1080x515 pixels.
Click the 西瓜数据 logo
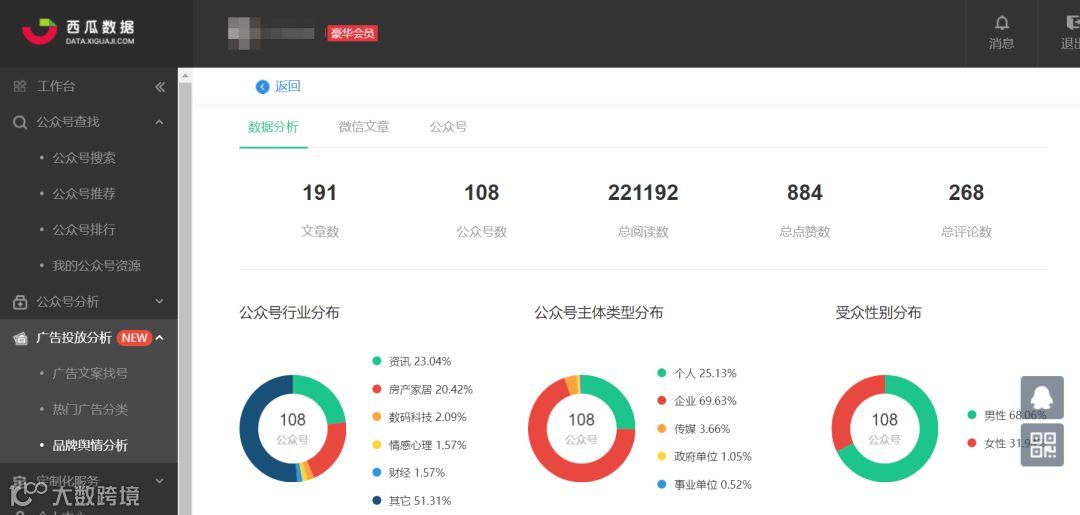pos(78,32)
